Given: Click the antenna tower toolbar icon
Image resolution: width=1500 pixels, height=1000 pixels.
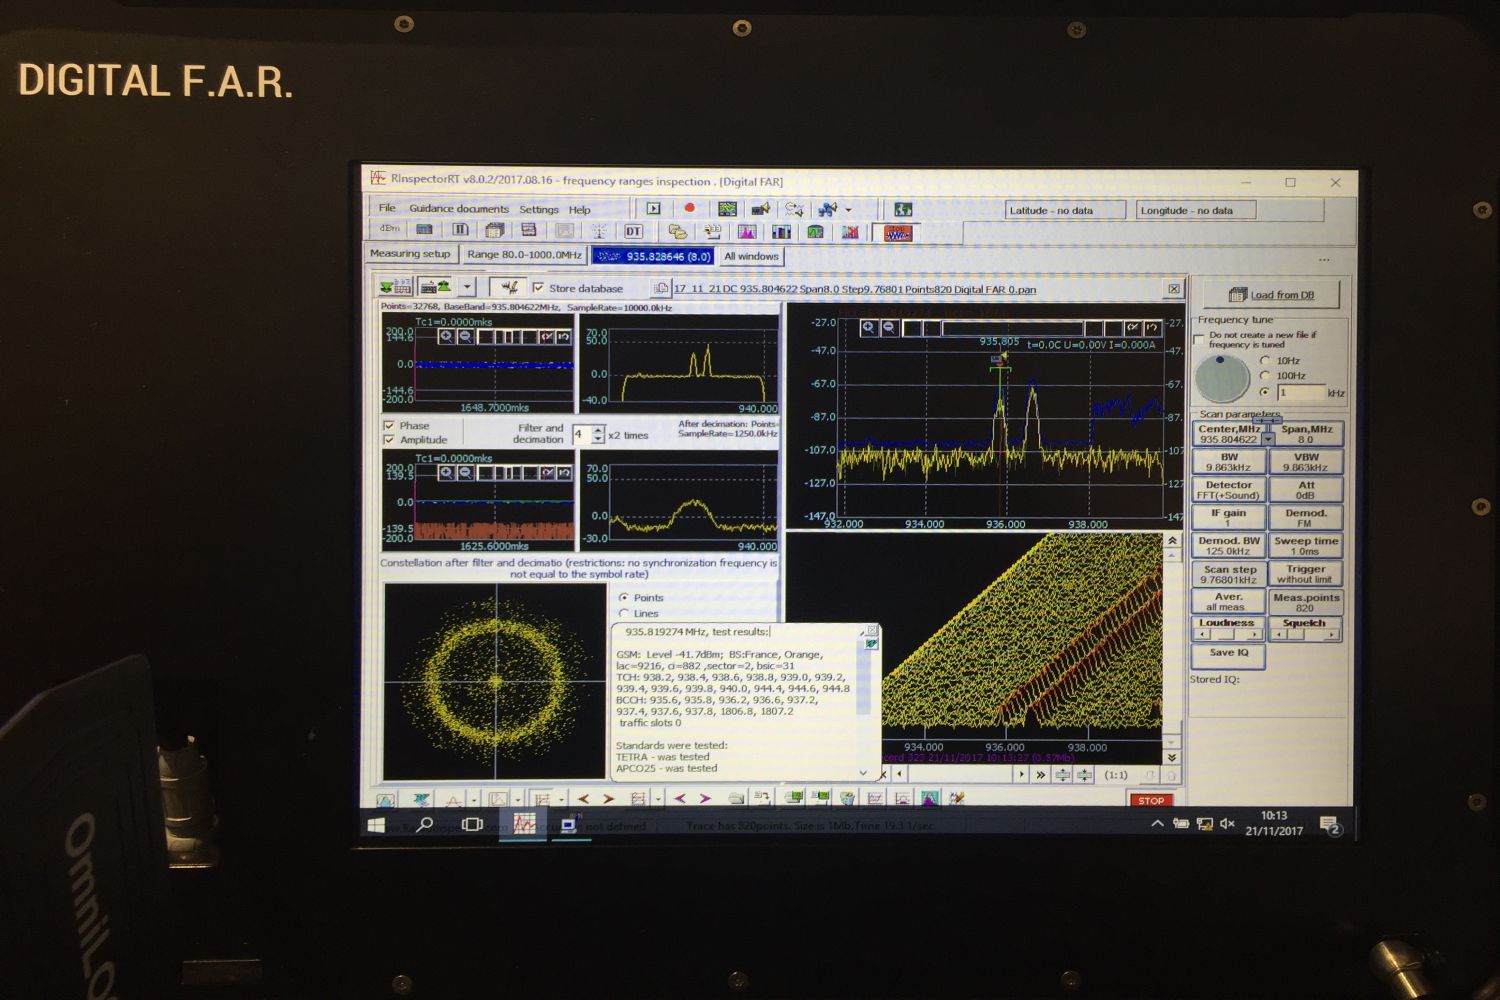Looking at the screenshot, I should pyautogui.click(x=599, y=231).
